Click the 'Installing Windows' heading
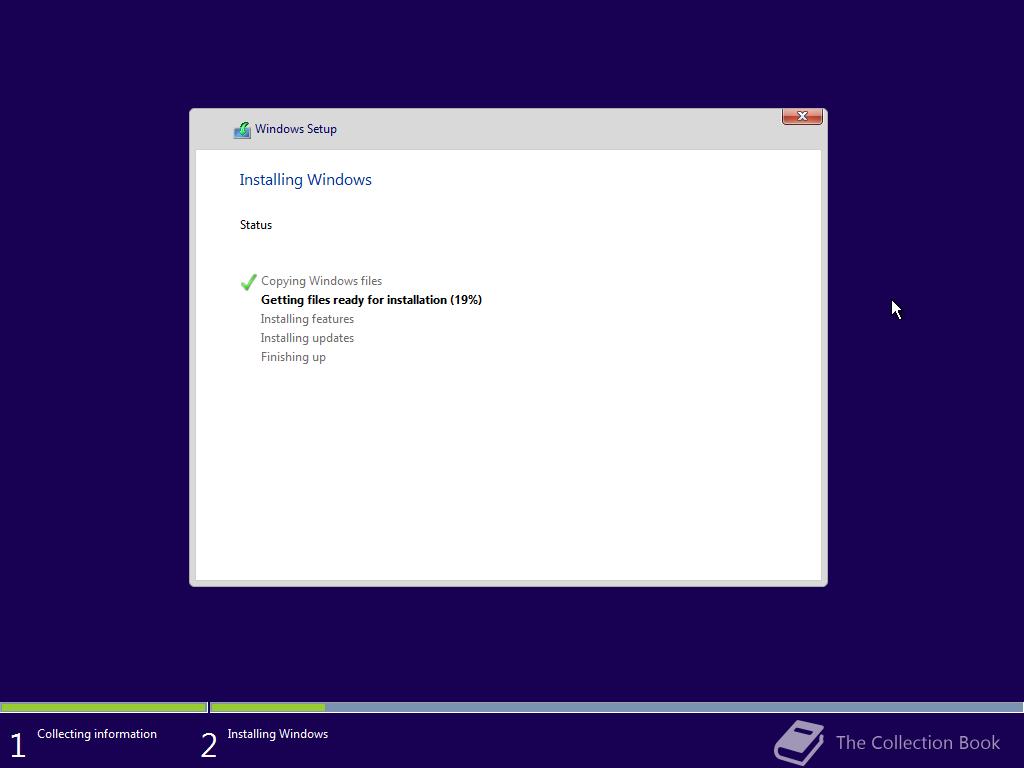 [305, 180]
